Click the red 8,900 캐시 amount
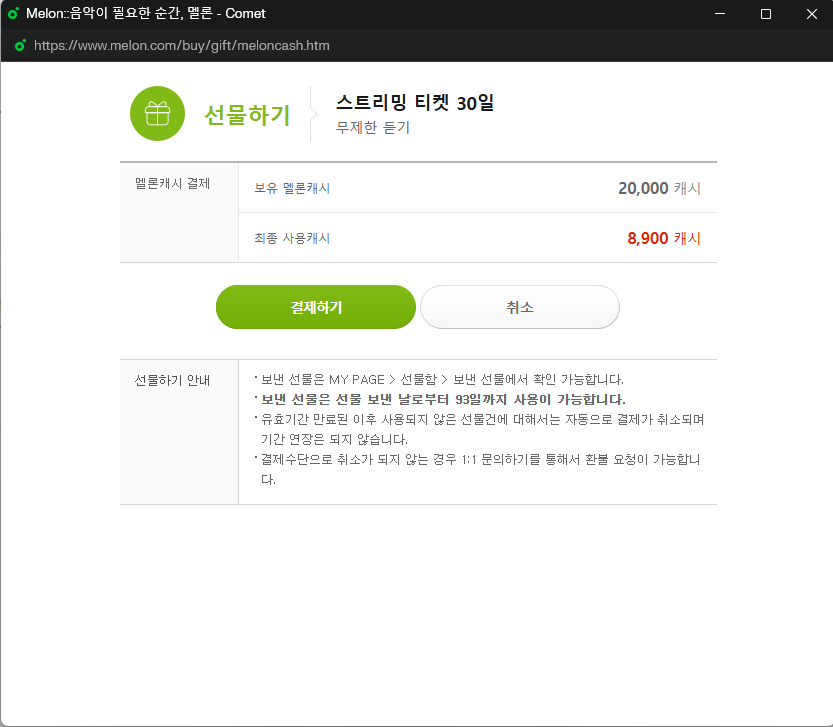 (x=664, y=238)
